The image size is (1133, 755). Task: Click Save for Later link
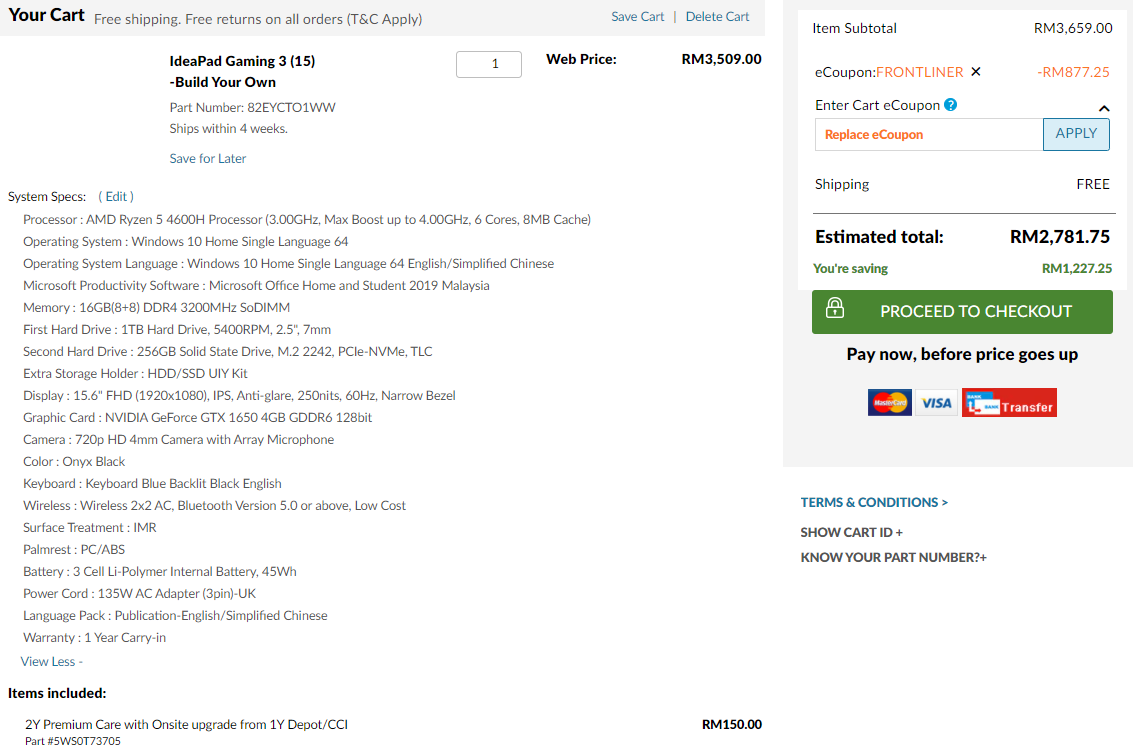208,159
